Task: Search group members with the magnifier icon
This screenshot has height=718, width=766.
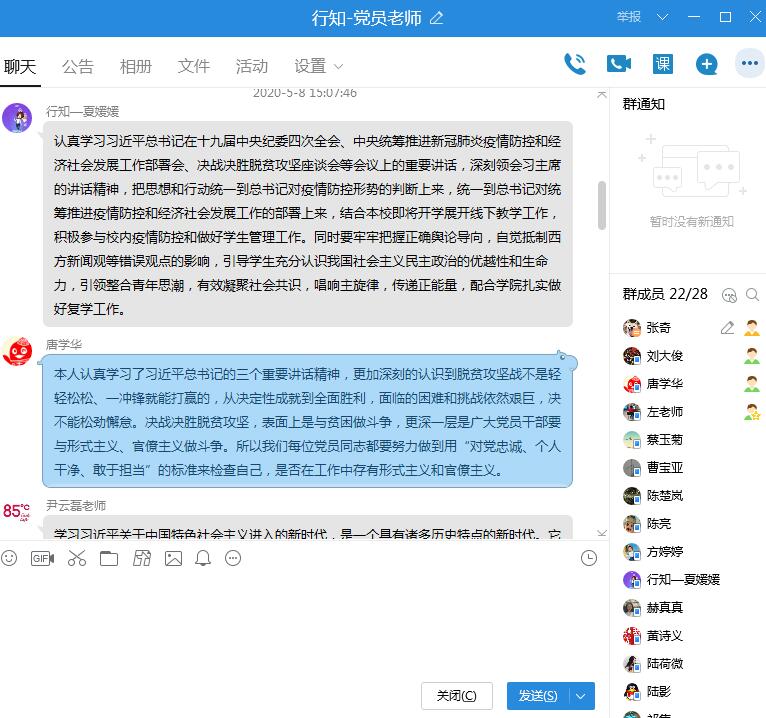Action: click(x=752, y=295)
